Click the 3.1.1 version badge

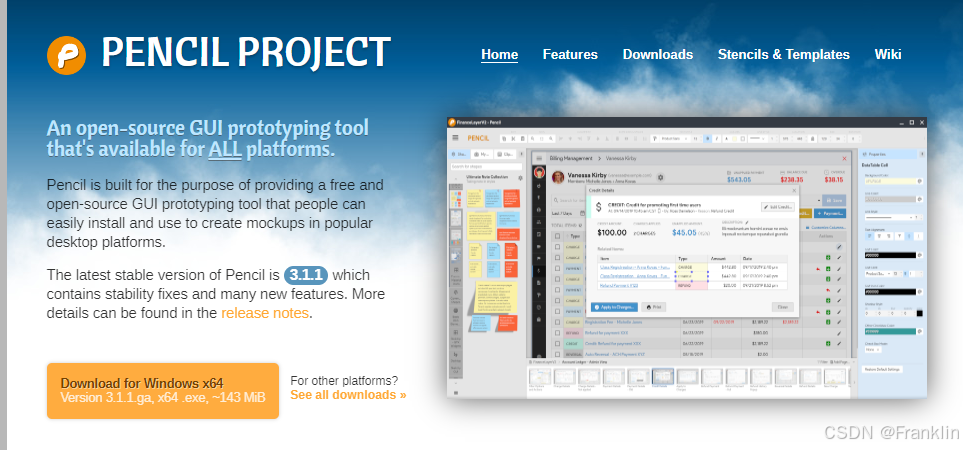pos(306,274)
